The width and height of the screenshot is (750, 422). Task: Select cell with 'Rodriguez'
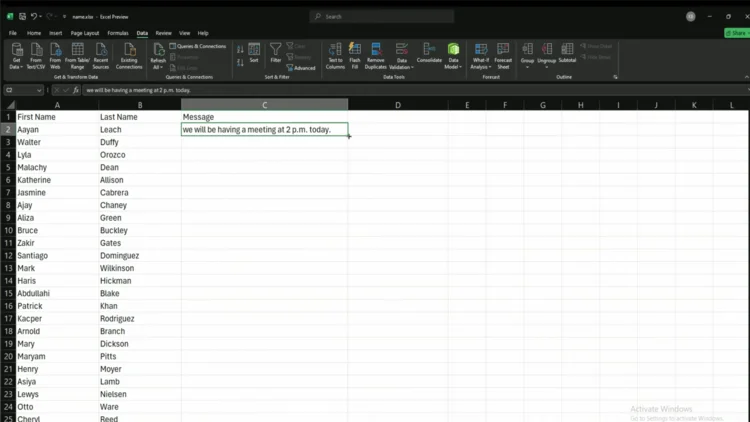click(140, 319)
